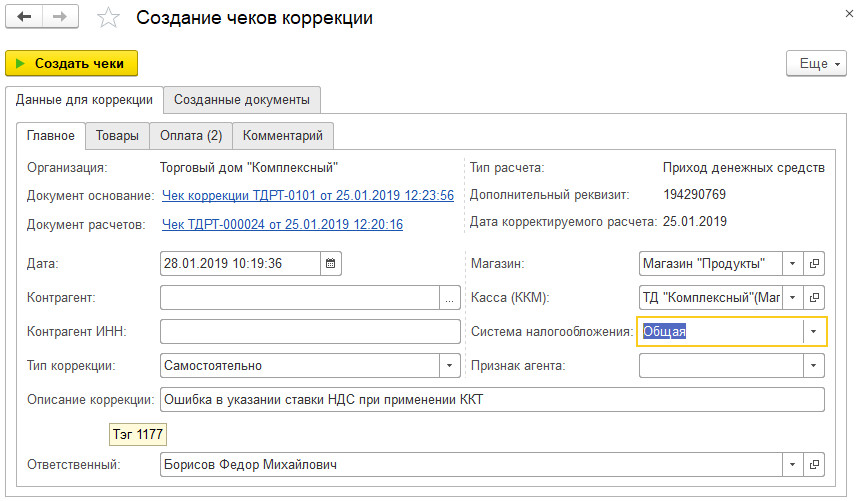Click into the Контрагент ИНН input field
The width and height of the screenshot is (859, 501).
[310, 331]
